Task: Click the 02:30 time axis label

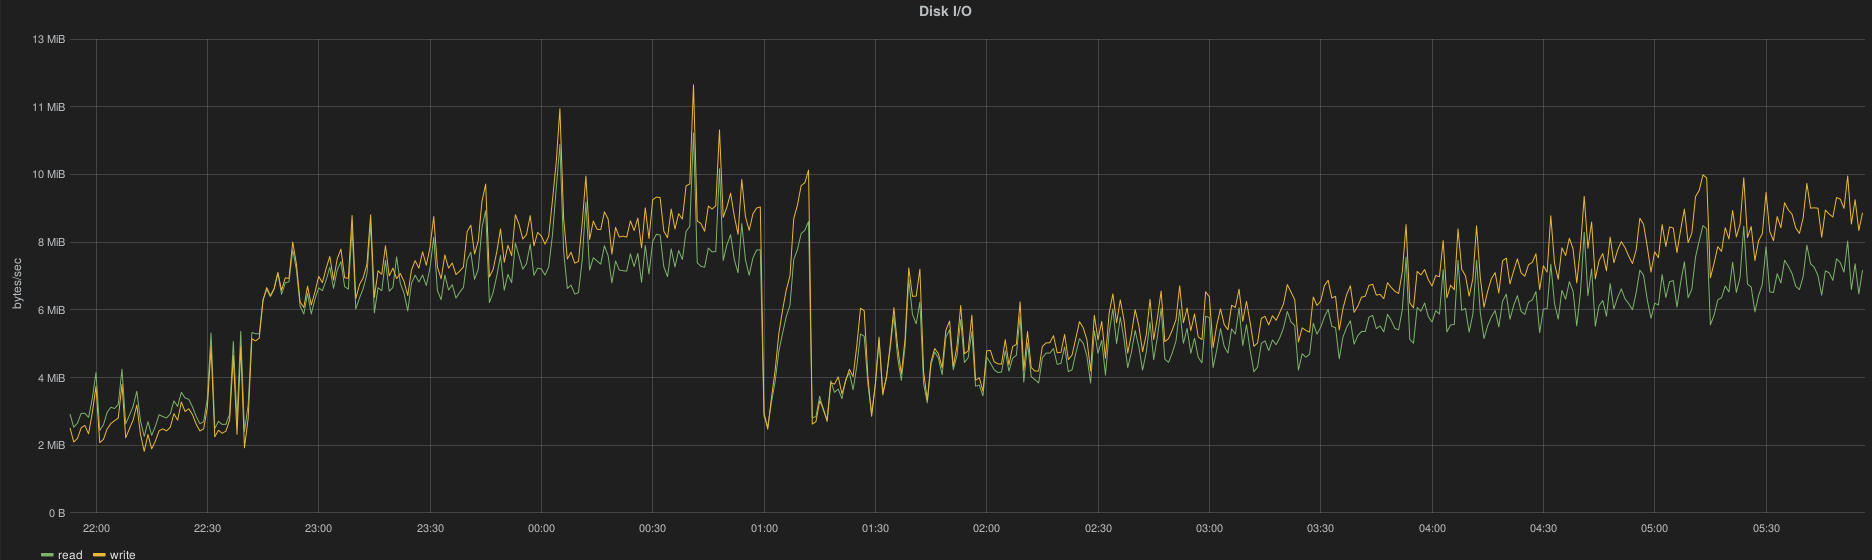Action: 1098,528
